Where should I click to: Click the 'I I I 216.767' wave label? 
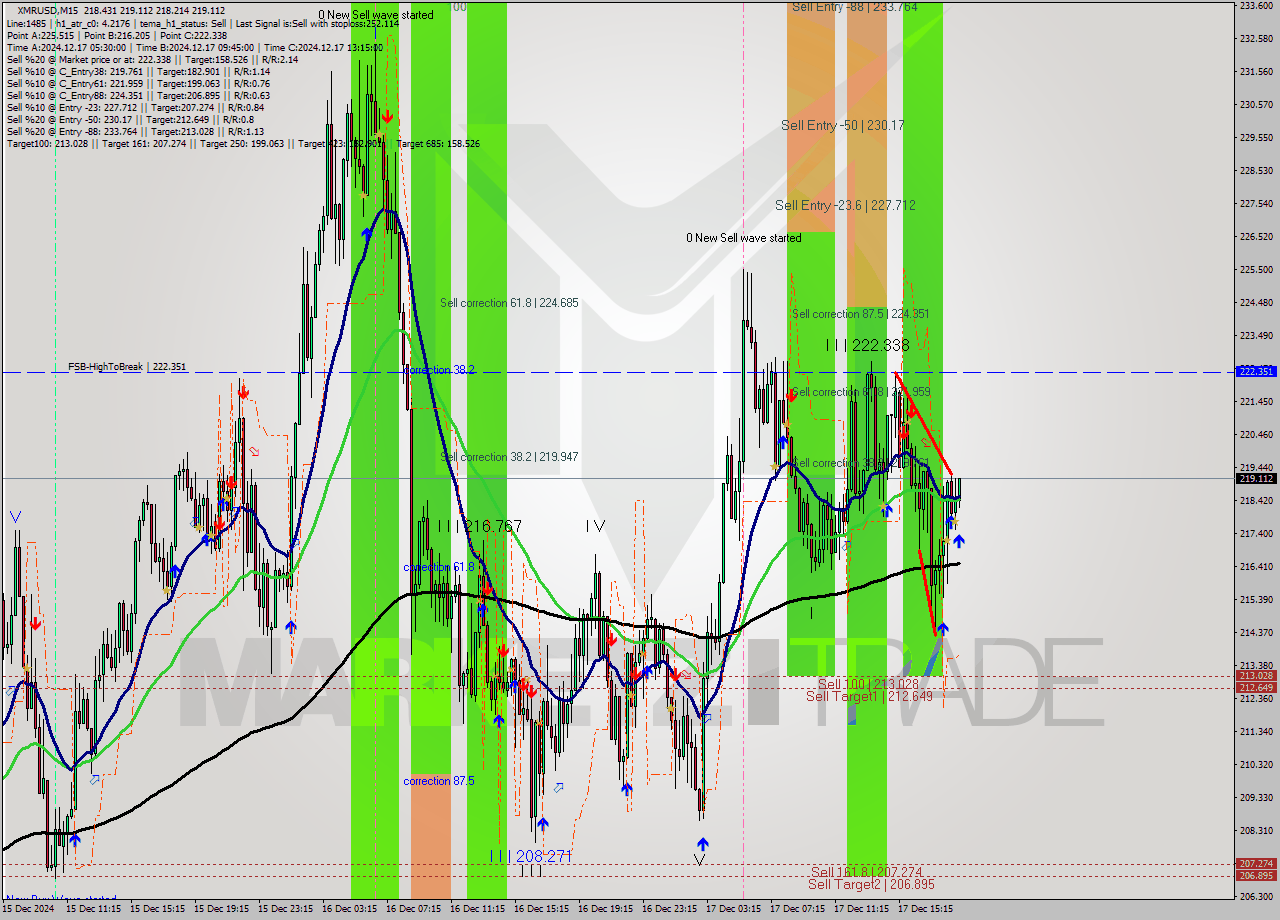(479, 526)
